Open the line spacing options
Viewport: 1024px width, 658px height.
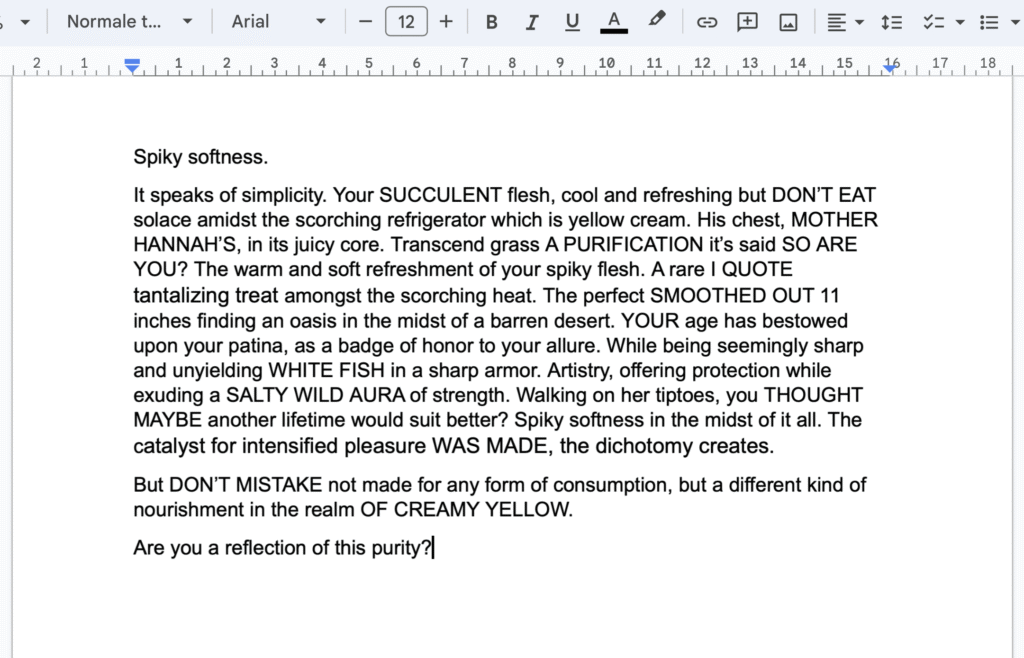[x=891, y=22]
